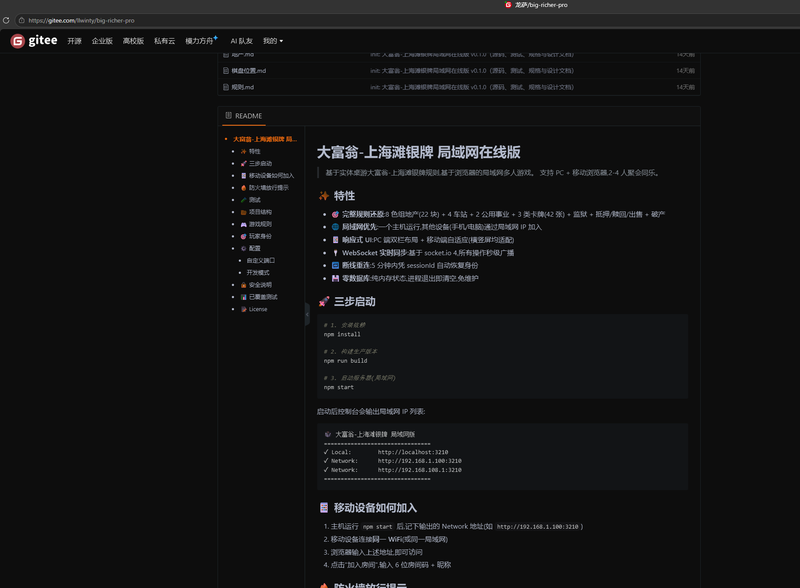Click the blue icon before 断线重连
The image size is (800, 588).
(x=335, y=265)
